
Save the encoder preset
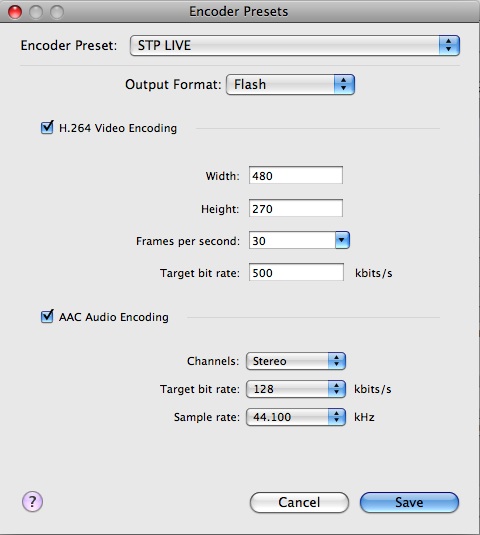(x=409, y=502)
